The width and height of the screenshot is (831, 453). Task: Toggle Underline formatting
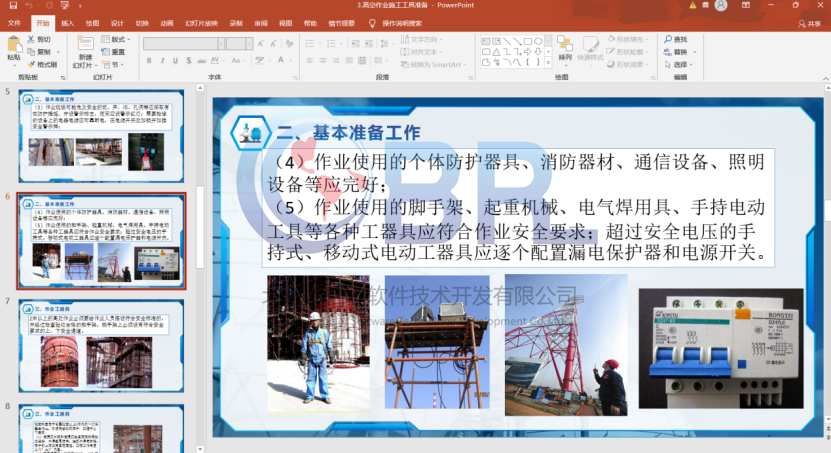[175, 61]
